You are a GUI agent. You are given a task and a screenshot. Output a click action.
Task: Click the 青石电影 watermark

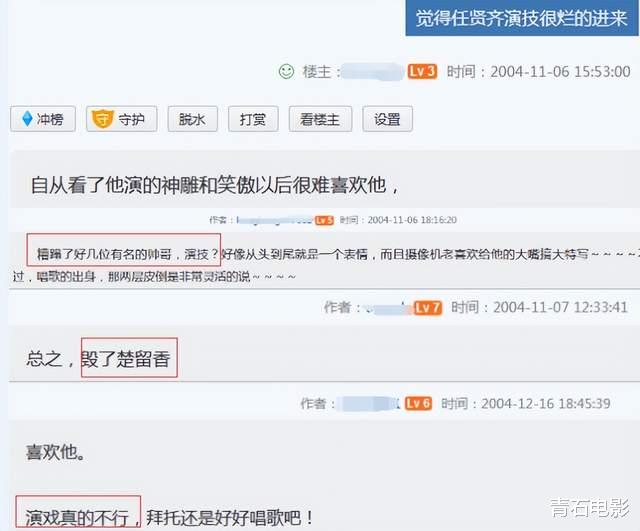[x=589, y=508]
